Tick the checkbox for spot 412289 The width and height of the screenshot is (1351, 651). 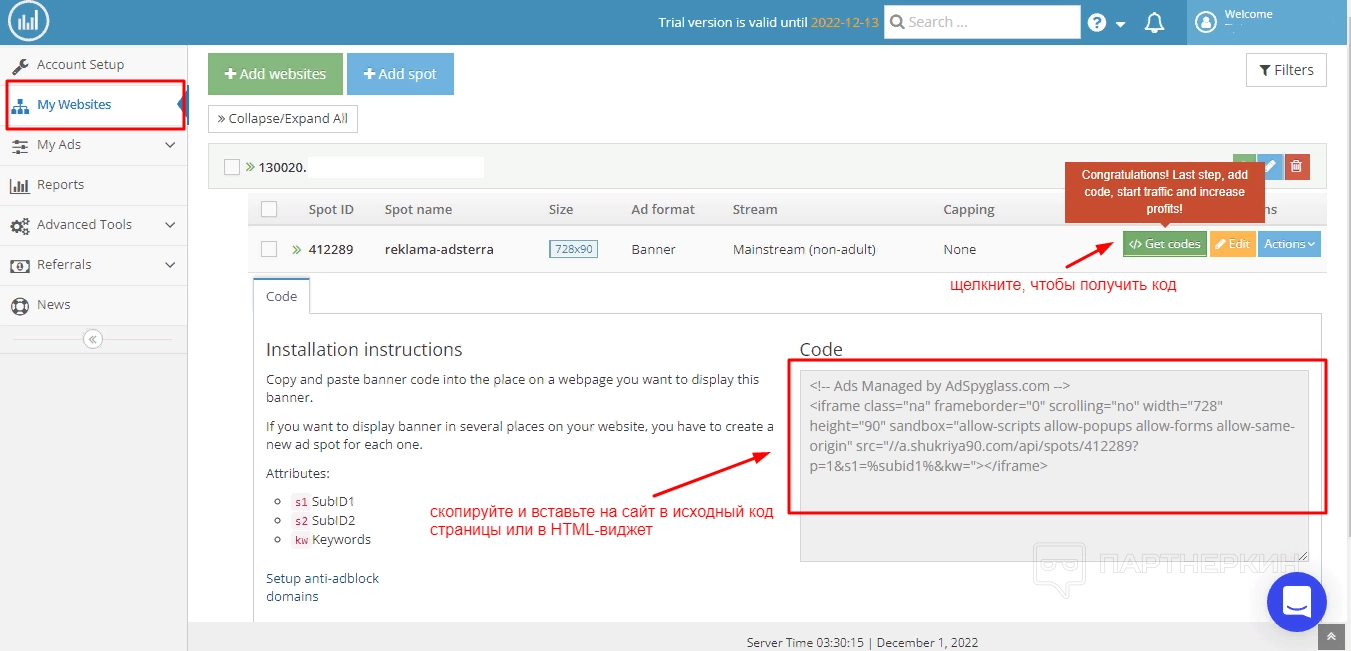(269, 249)
